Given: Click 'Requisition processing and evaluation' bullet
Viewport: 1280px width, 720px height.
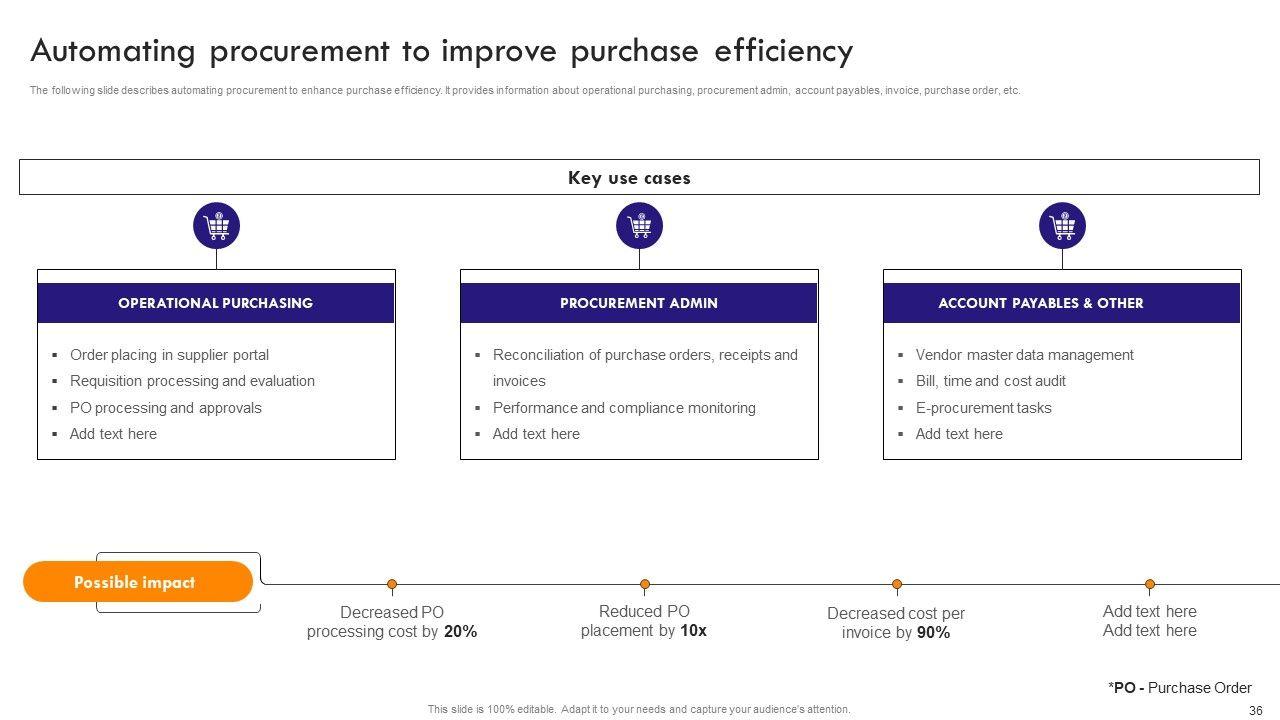Looking at the screenshot, I should (192, 381).
